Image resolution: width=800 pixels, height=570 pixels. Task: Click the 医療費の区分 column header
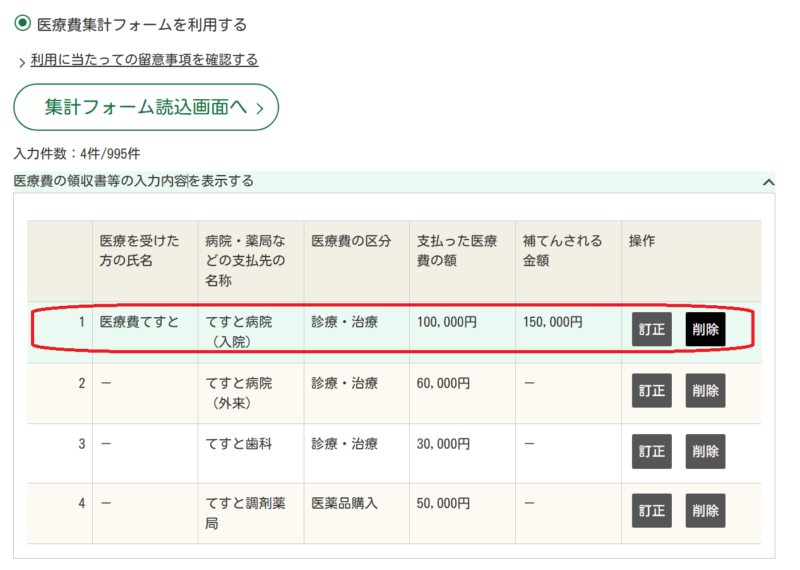[351, 241]
